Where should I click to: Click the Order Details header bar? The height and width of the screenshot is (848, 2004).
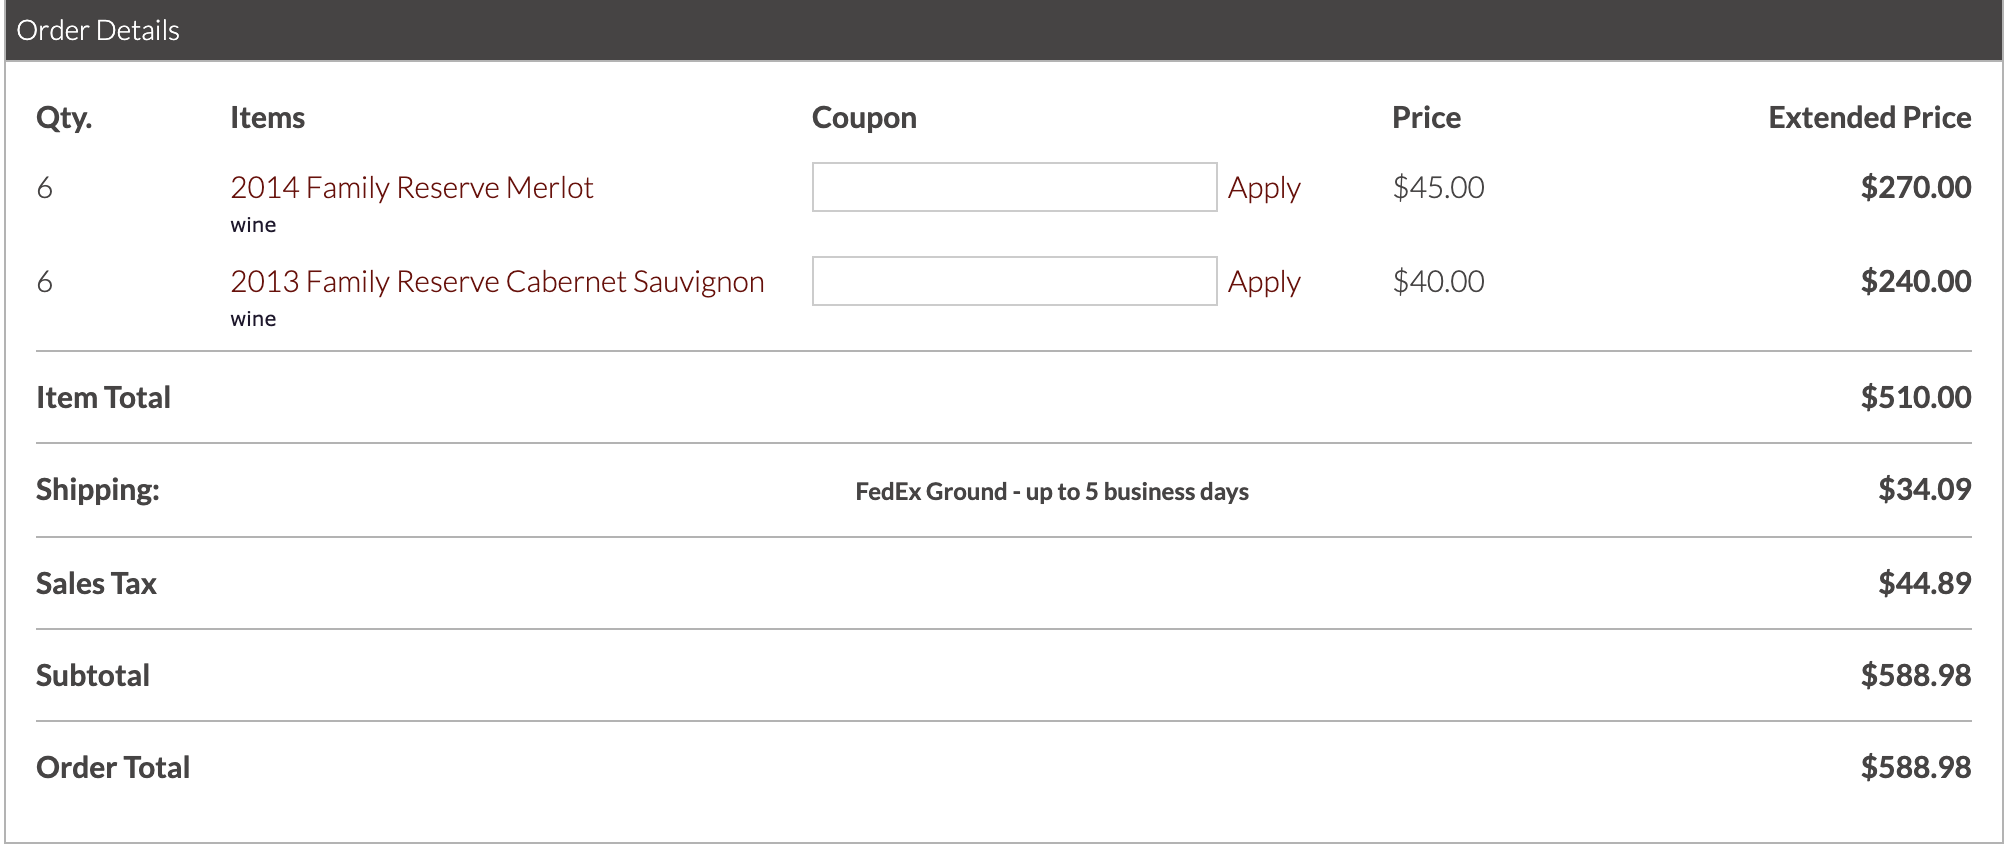click(1004, 30)
